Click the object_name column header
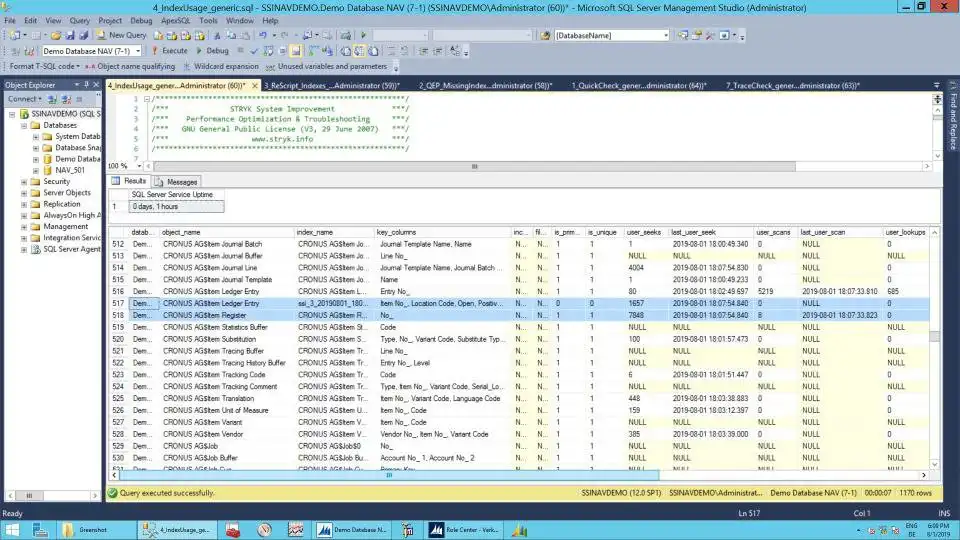 tap(227, 233)
